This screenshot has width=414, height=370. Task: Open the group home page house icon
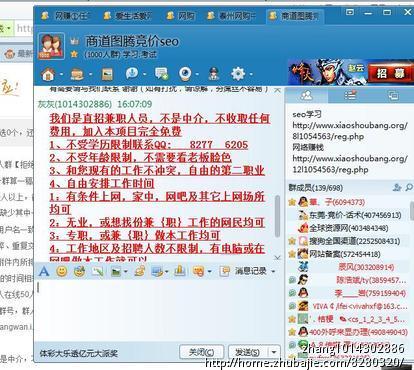coord(48,74)
